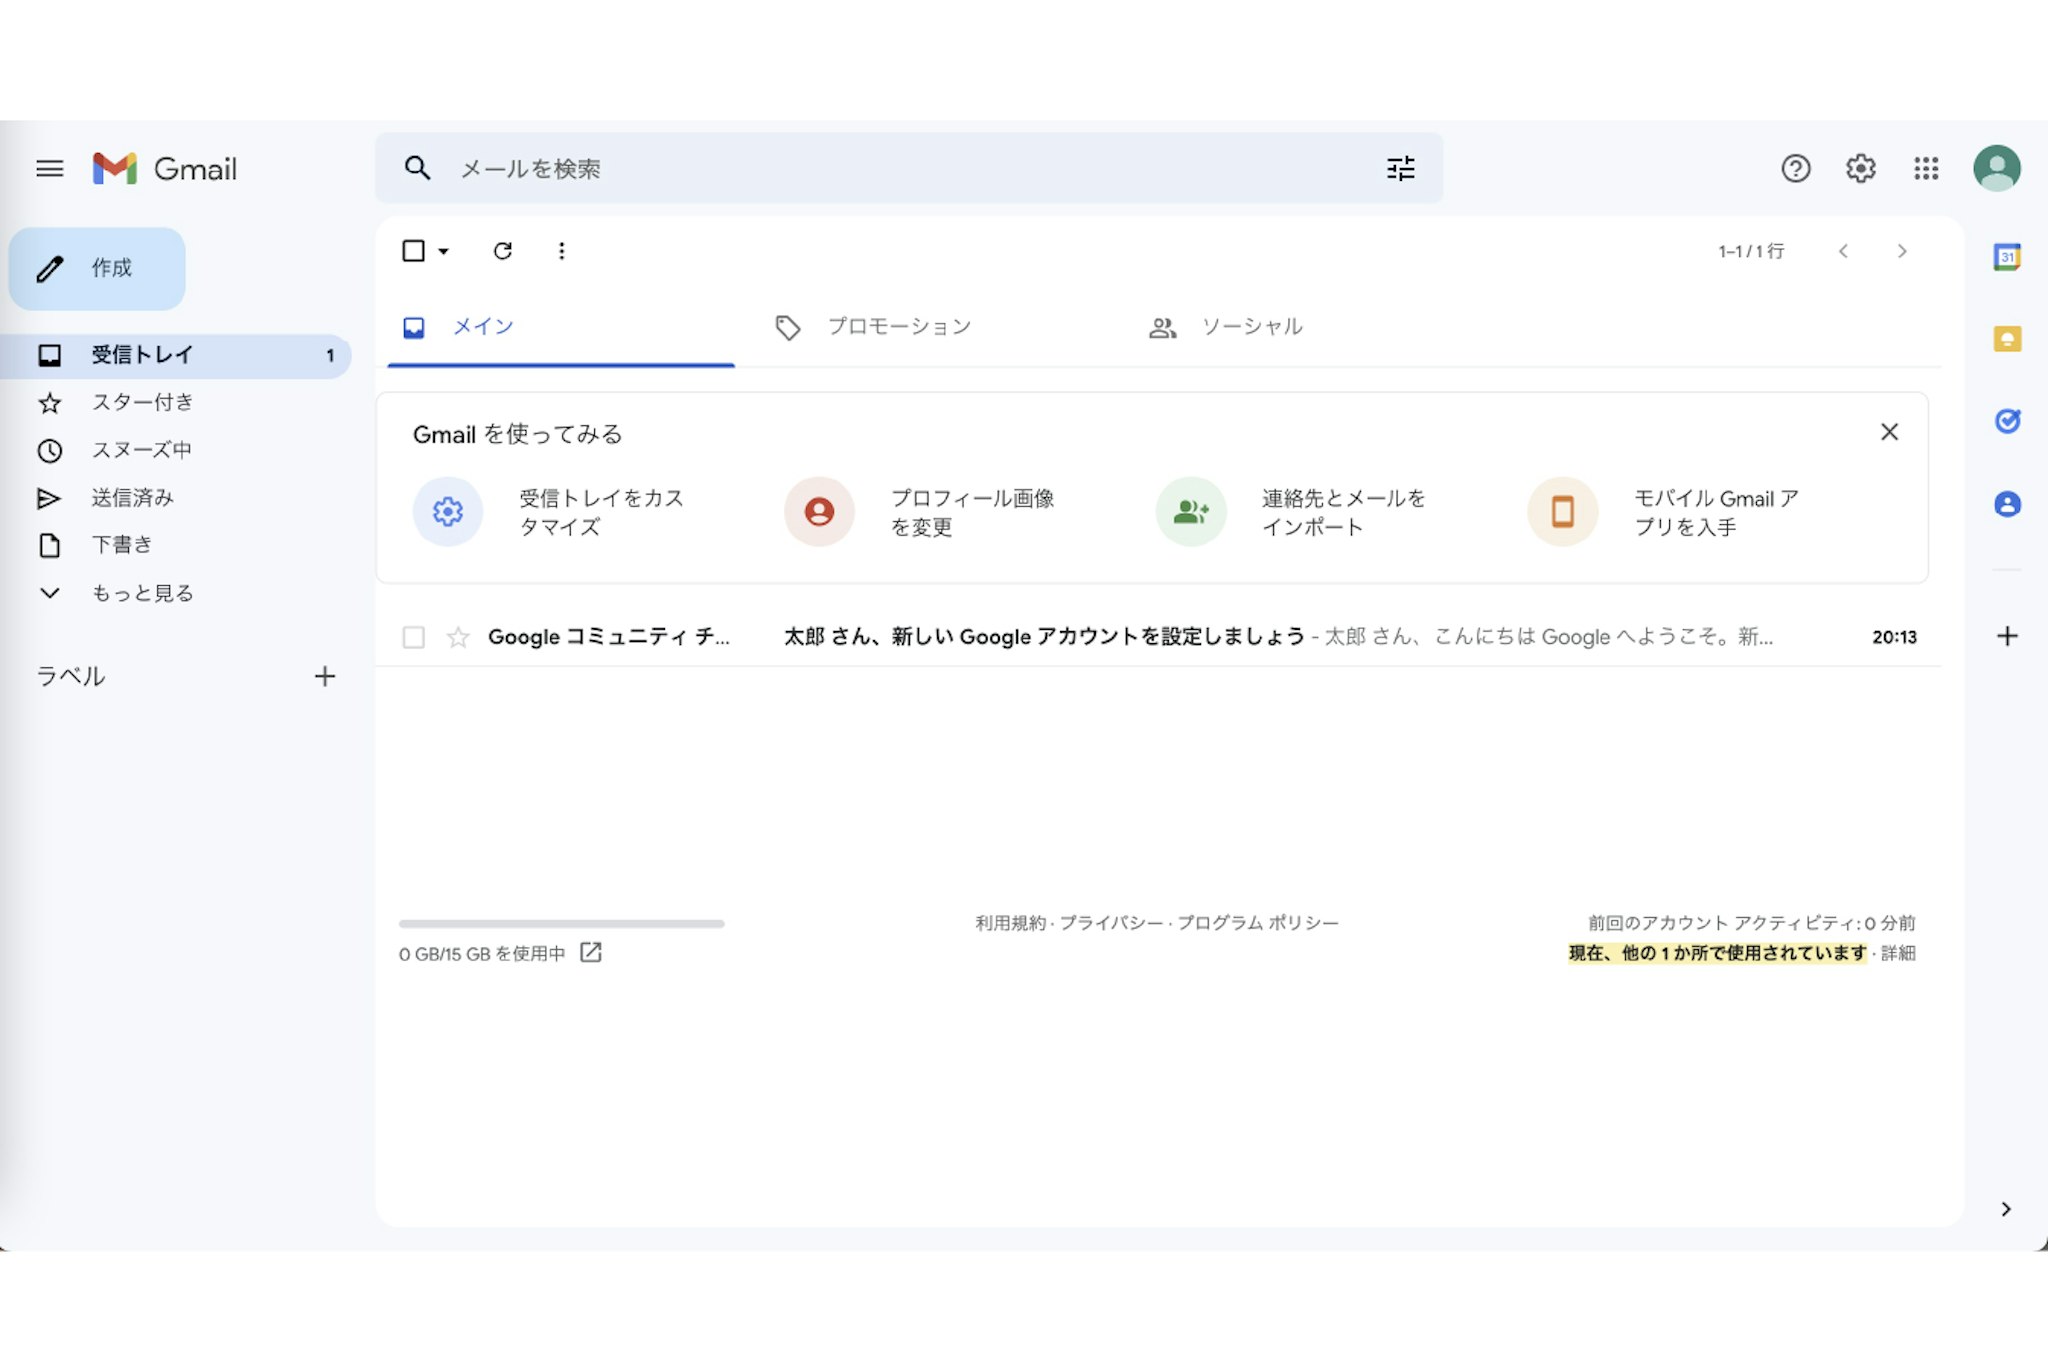Switch to the ソーシャル tab
This screenshot has width=2048, height=1372.
pos(1250,327)
